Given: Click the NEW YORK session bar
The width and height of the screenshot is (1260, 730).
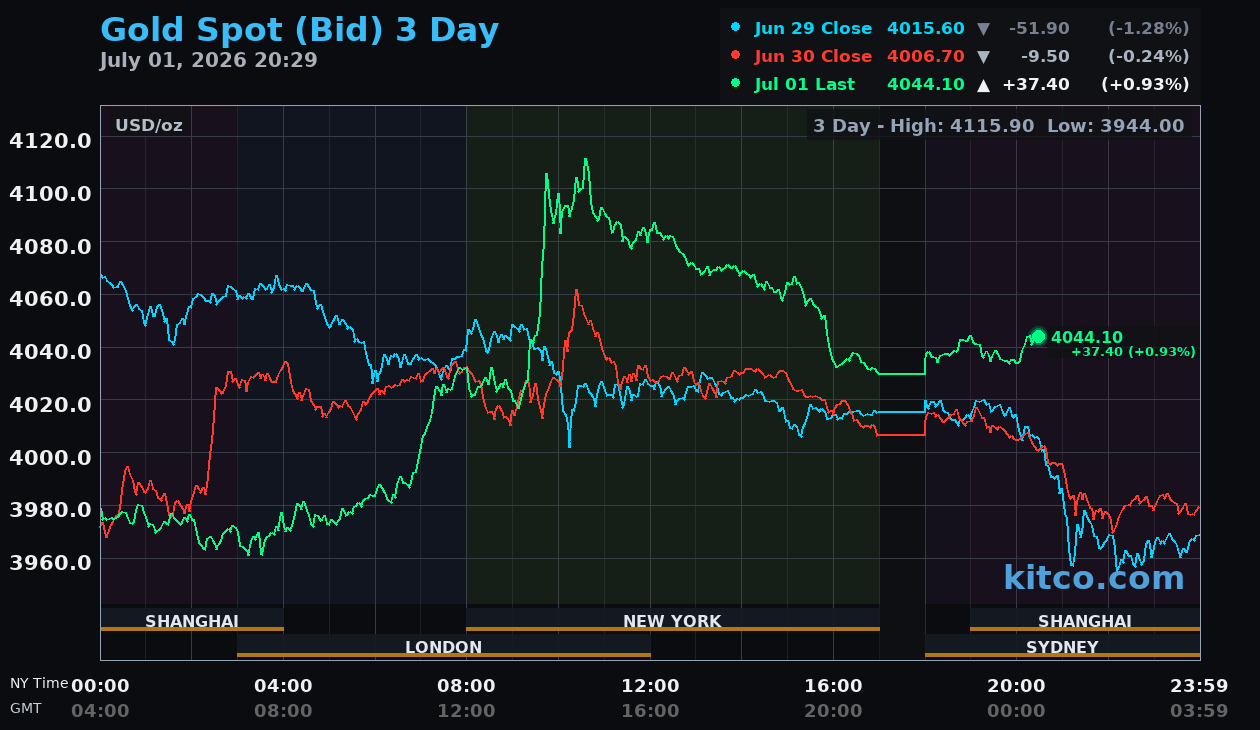Looking at the screenshot, I should click(x=673, y=621).
